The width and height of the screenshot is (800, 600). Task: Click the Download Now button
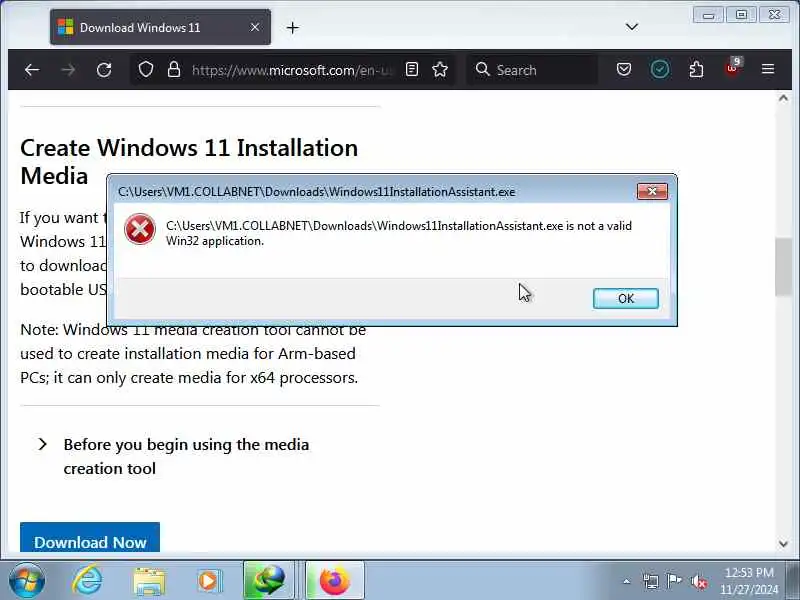point(90,537)
